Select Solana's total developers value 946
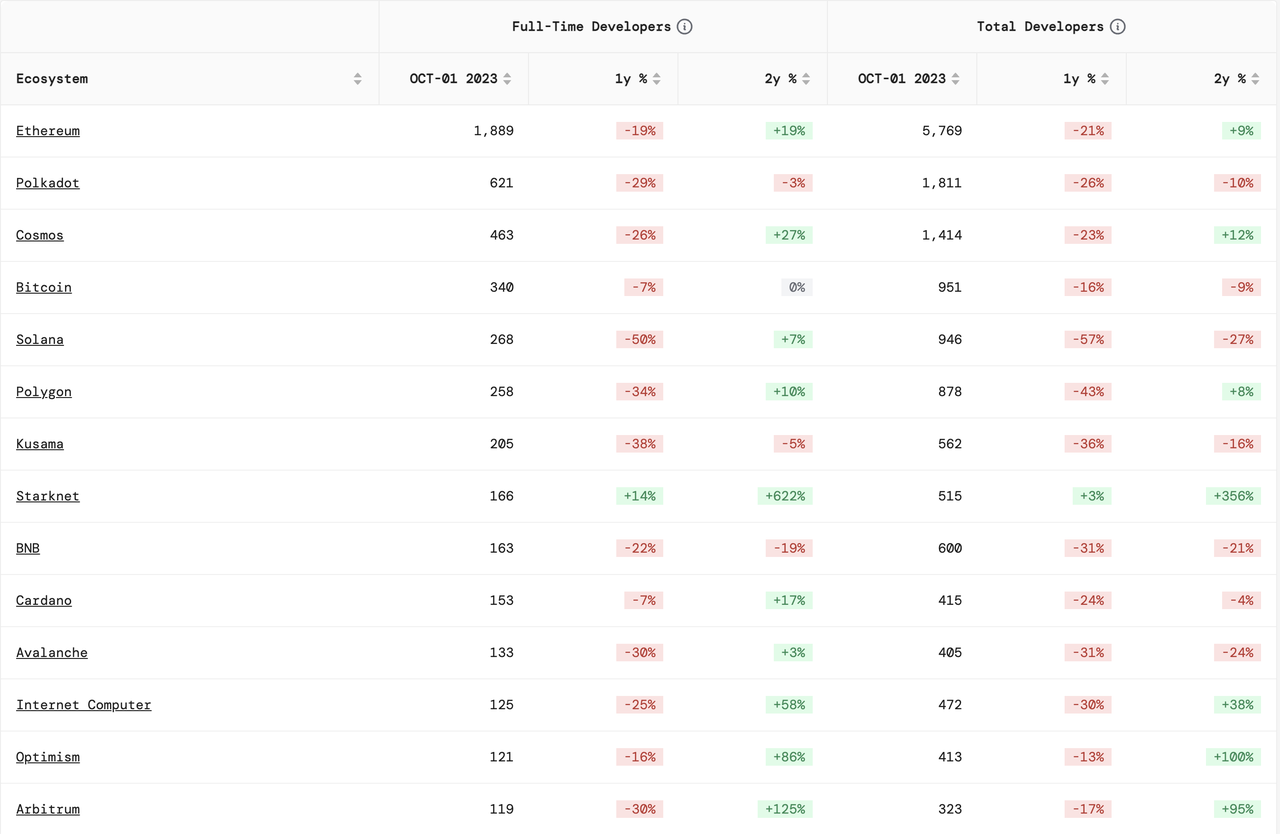 (950, 339)
